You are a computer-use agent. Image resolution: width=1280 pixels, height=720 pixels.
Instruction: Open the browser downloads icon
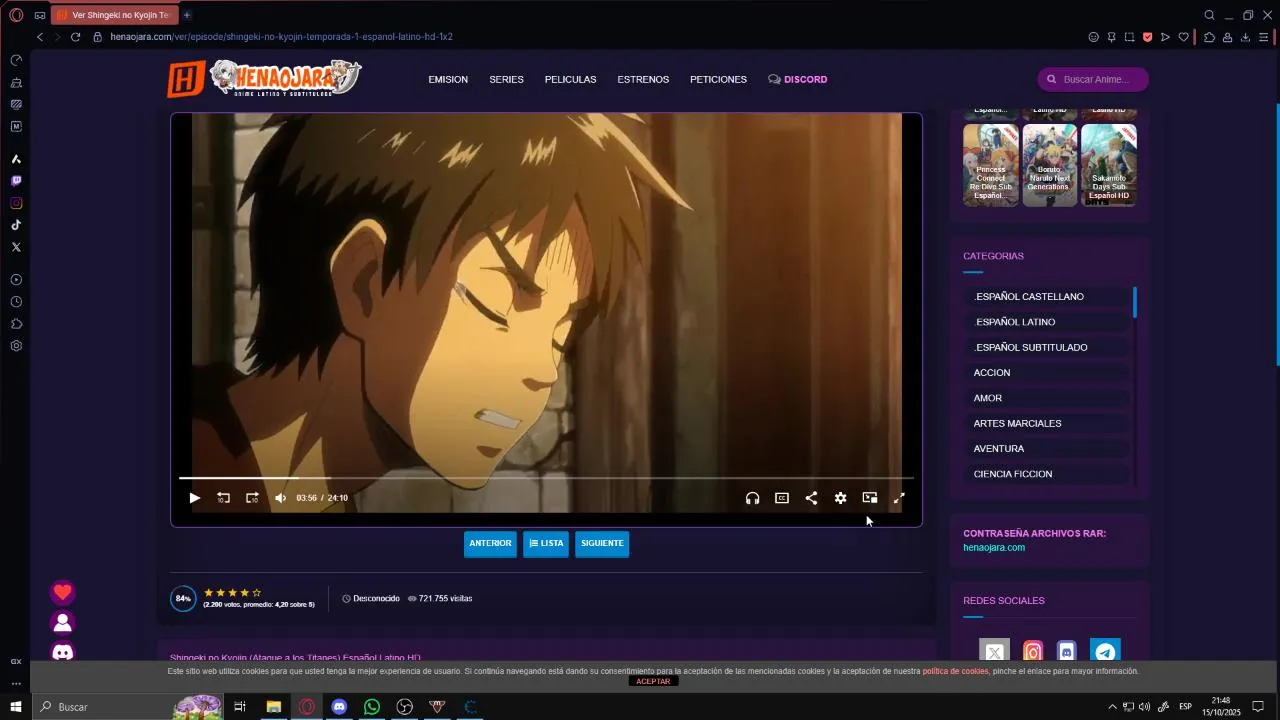point(1245,37)
